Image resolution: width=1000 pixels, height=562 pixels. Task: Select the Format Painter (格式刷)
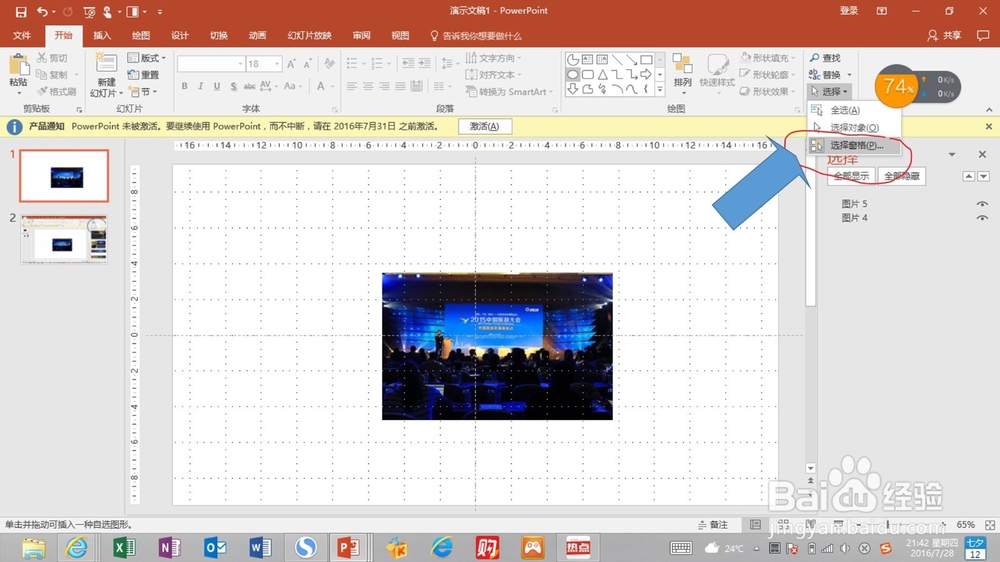(57, 91)
